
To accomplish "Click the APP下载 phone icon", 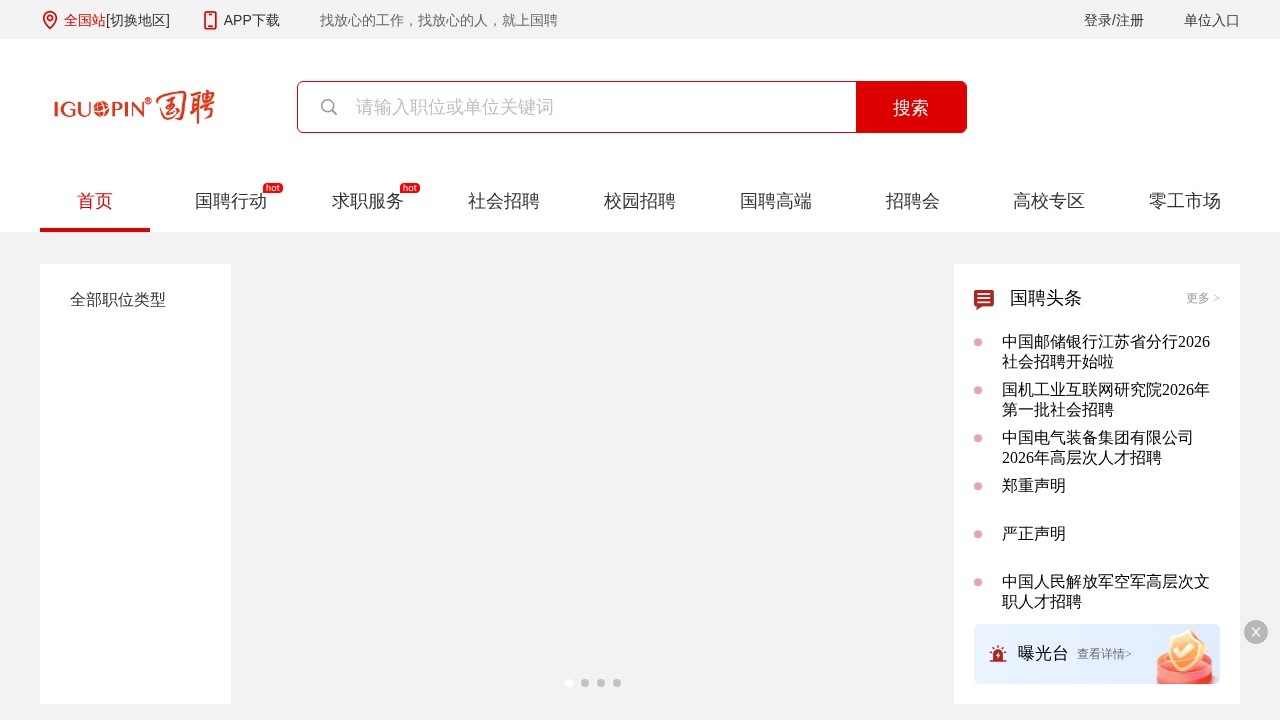I will [x=210, y=20].
